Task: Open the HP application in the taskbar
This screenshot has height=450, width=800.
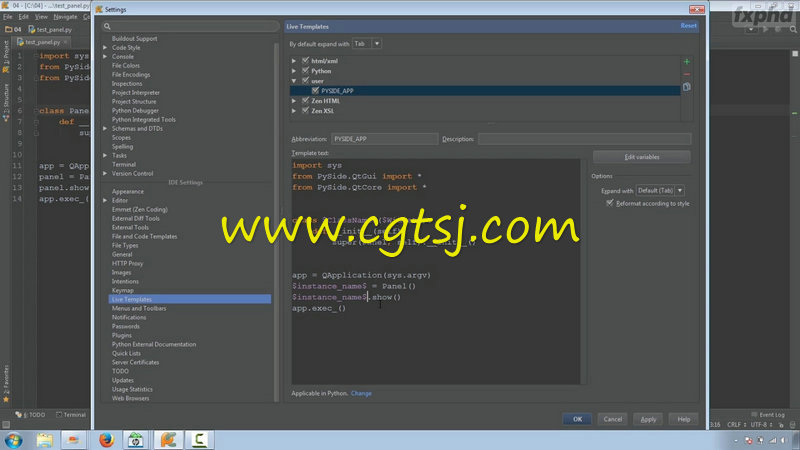Action: point(135,440)
